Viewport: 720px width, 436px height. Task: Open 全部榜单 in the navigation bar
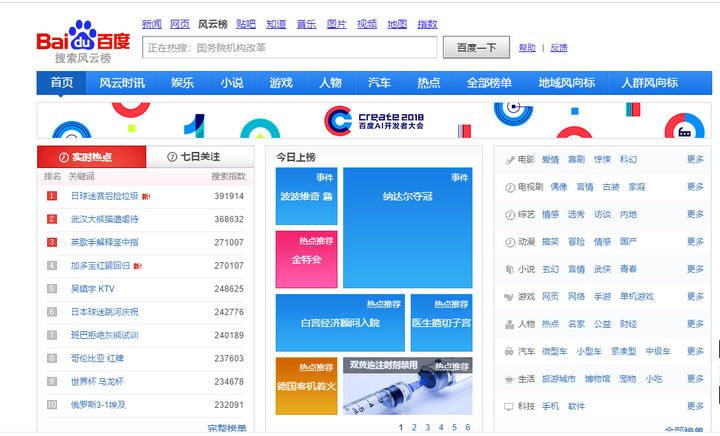click(x=489, y=83)
